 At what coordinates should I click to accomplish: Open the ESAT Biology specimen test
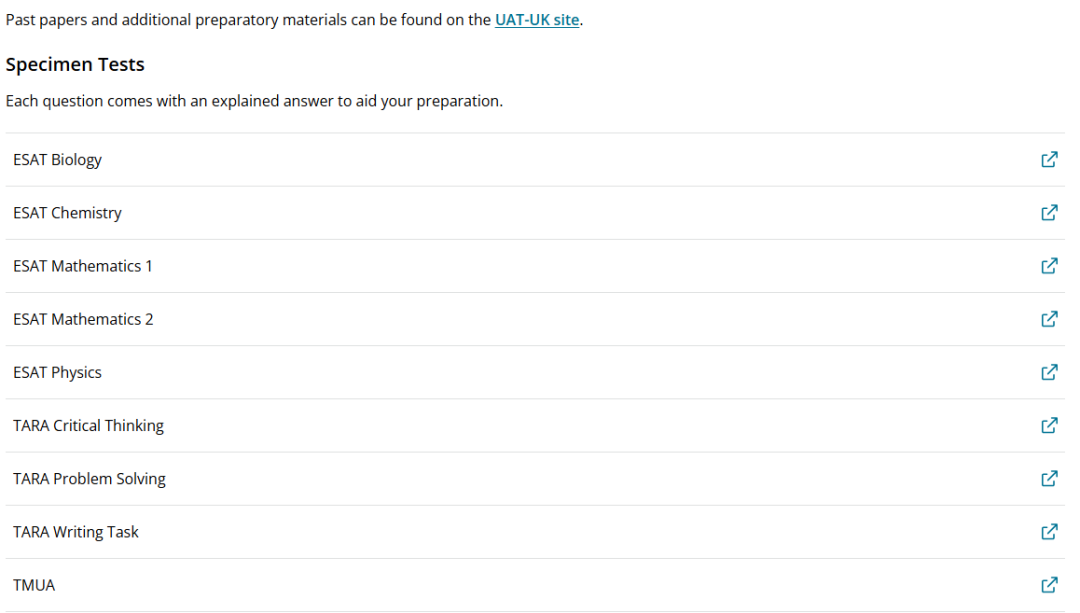pyautogui.click(x=57, y=160)
